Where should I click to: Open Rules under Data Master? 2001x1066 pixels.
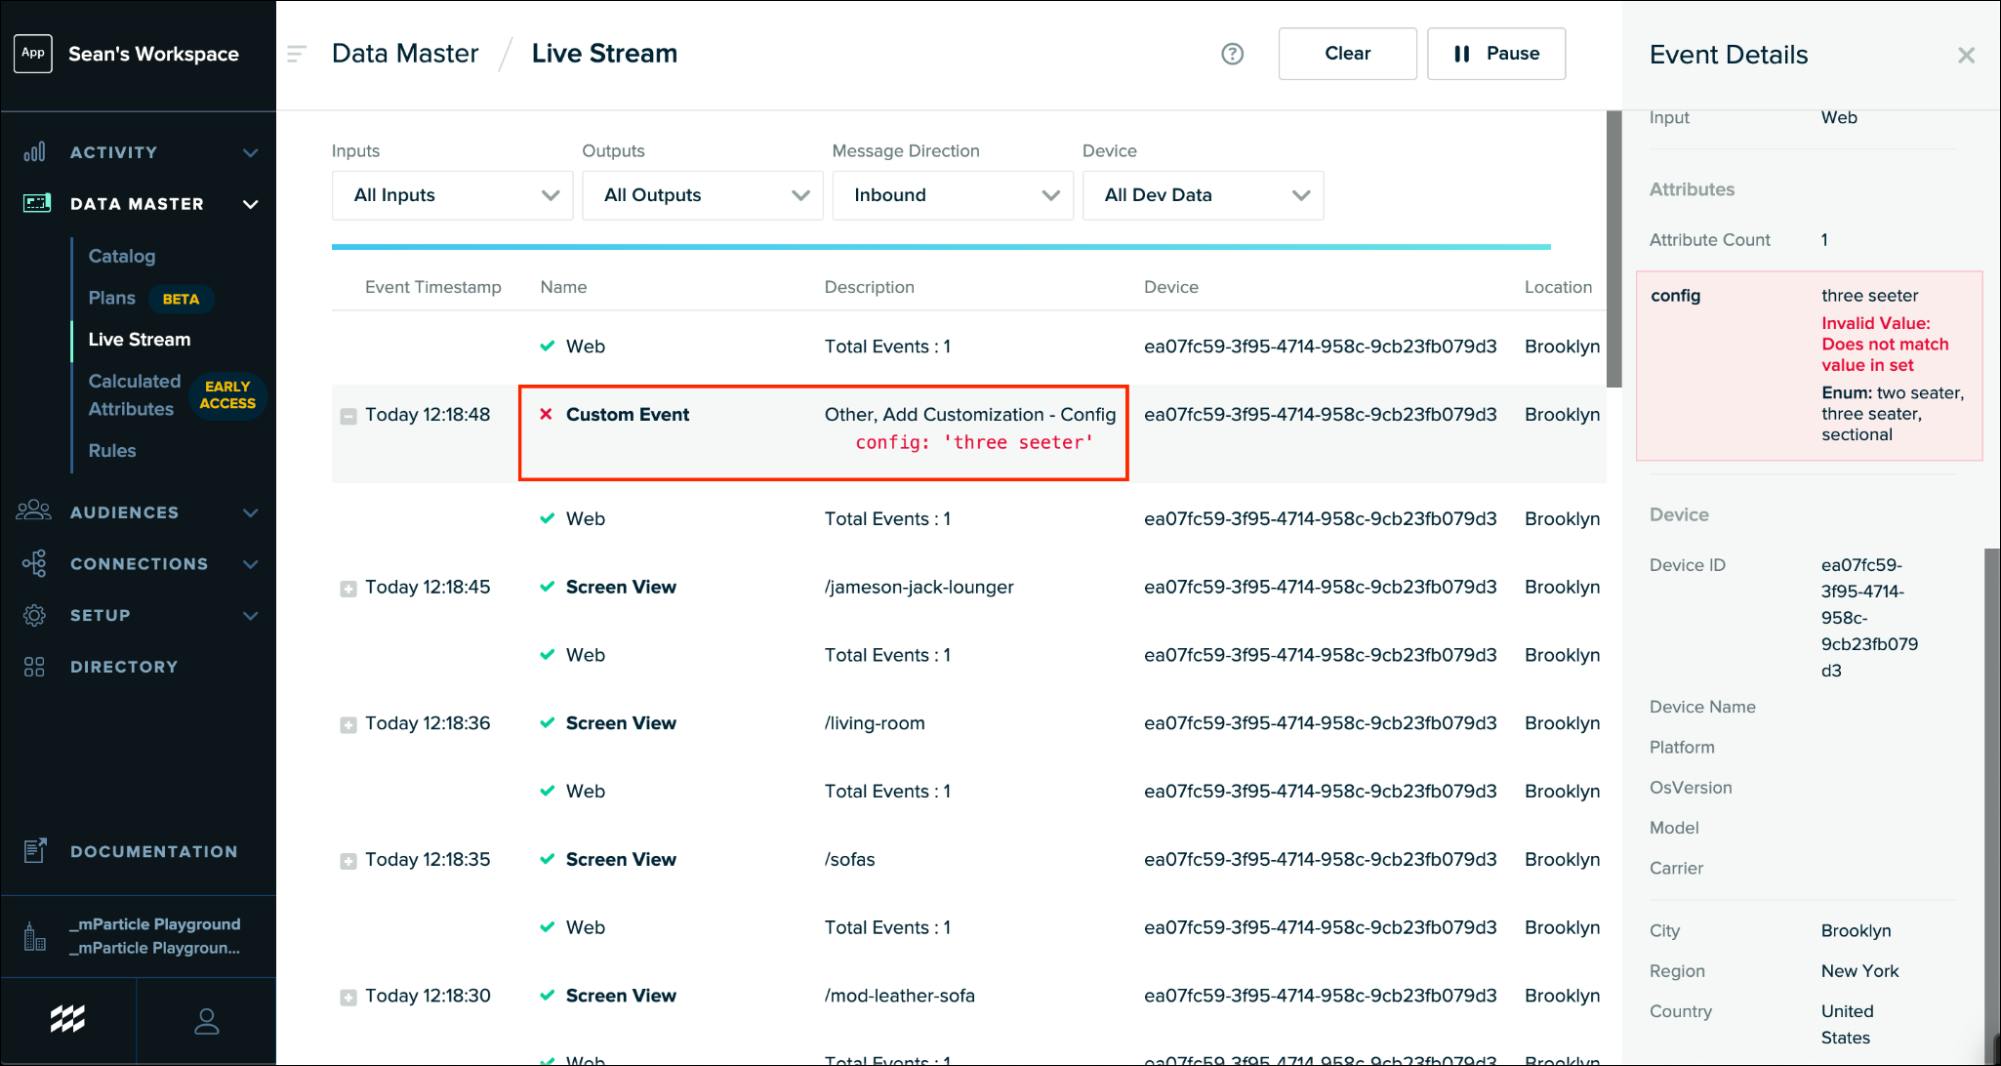112,450
